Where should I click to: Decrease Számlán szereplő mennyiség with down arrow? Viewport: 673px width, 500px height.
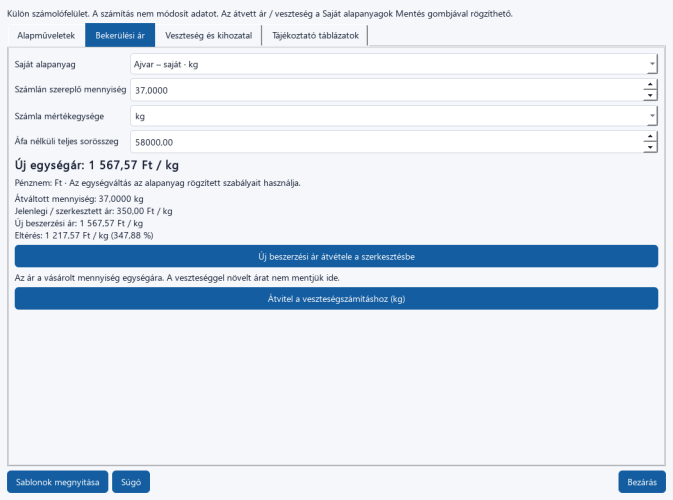650,95
